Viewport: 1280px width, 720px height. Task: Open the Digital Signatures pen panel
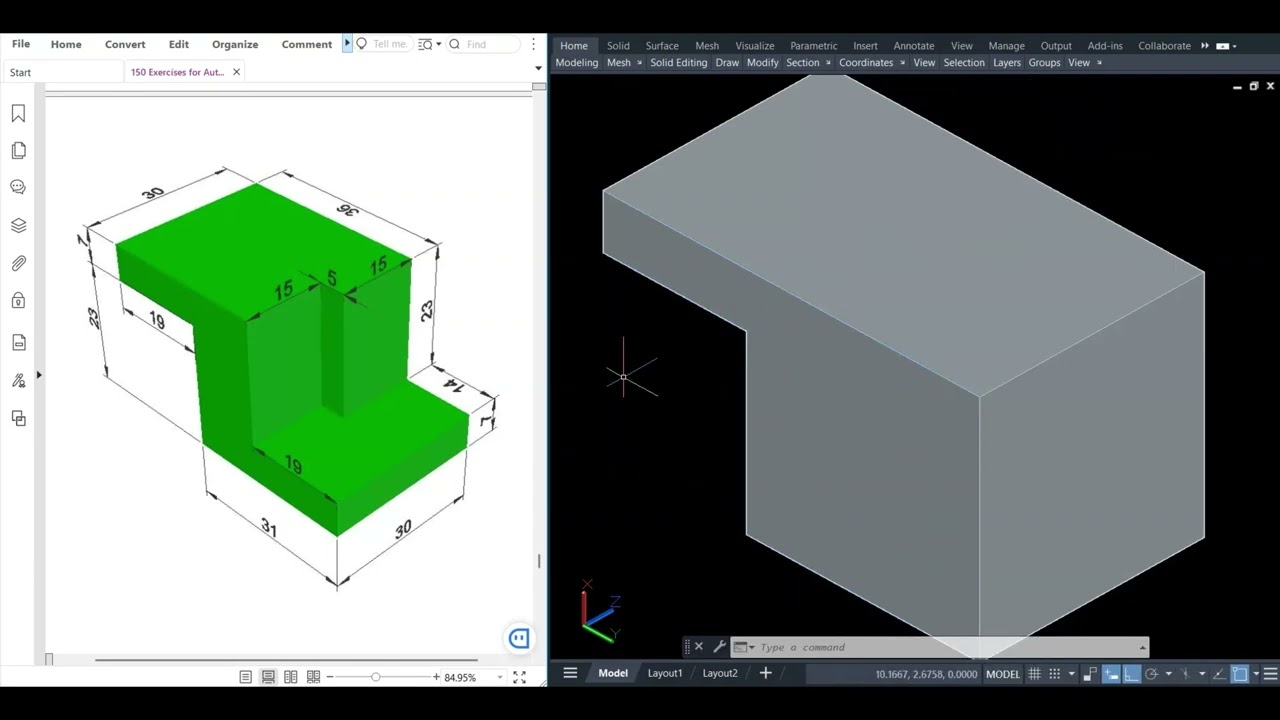pos(18,380)
